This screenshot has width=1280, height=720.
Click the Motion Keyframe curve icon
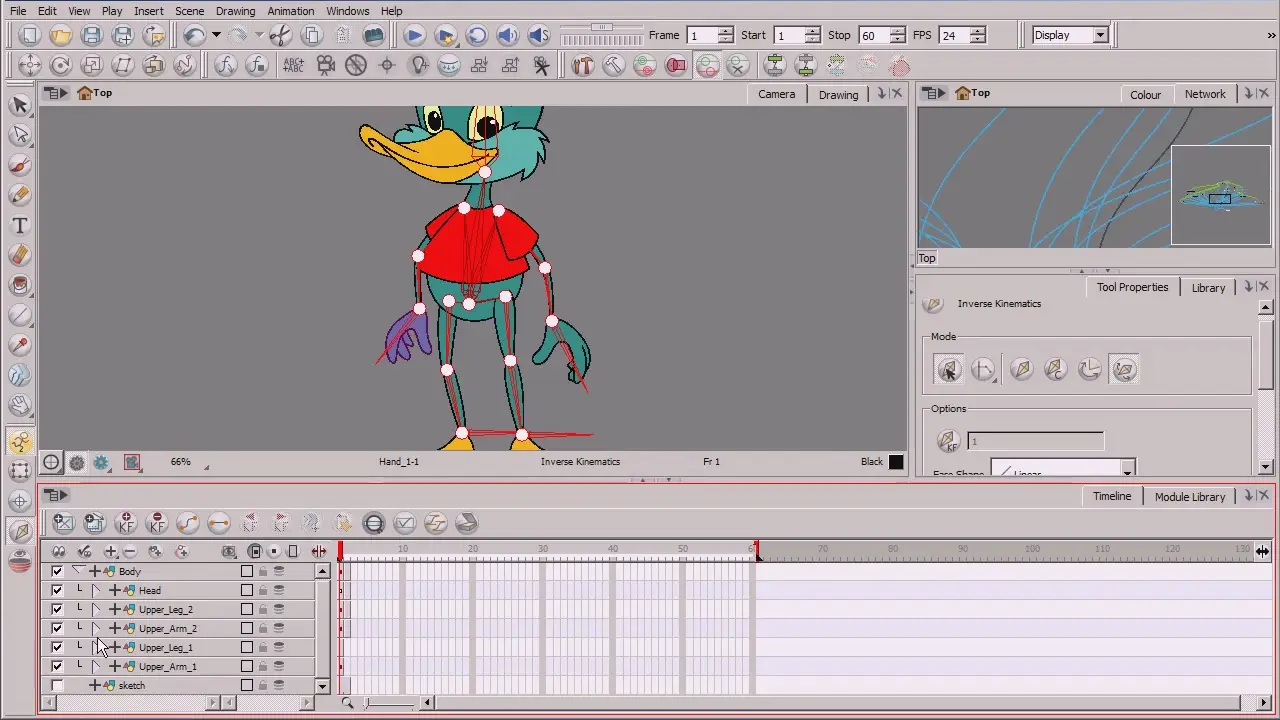(x=188, y=522)
